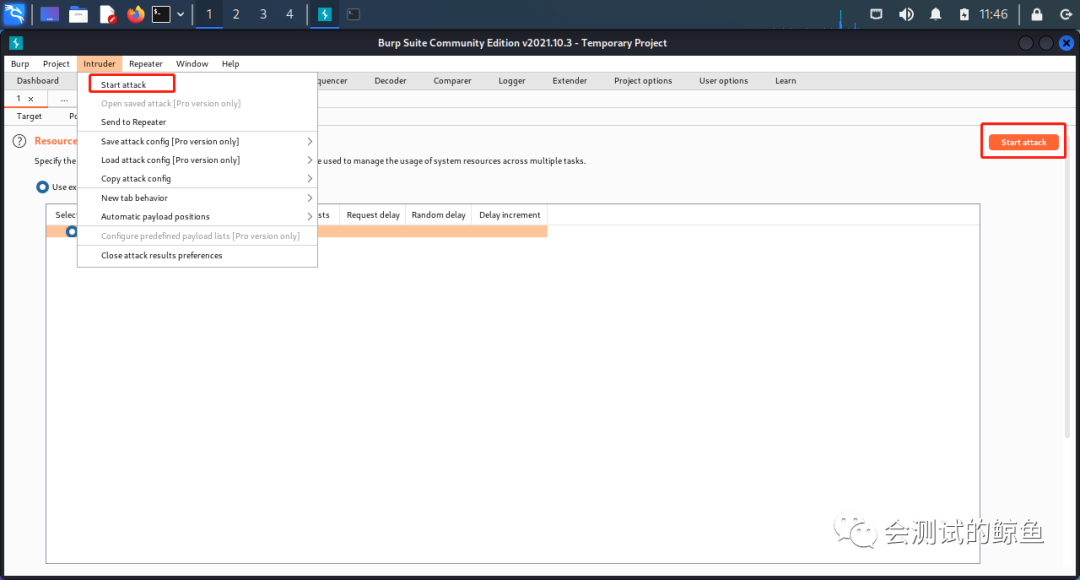
Task: Close Intruder attack tab 1
Action: click(x=30, y=99)
